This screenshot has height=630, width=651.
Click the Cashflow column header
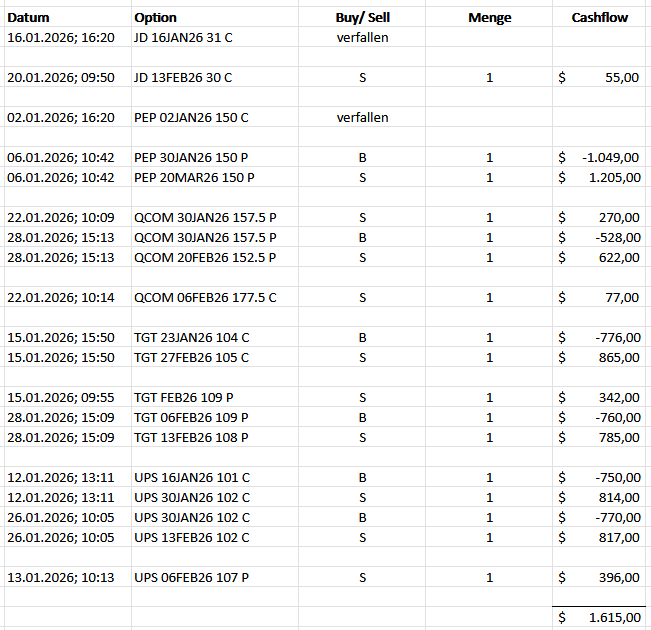(x=599, y=18)
